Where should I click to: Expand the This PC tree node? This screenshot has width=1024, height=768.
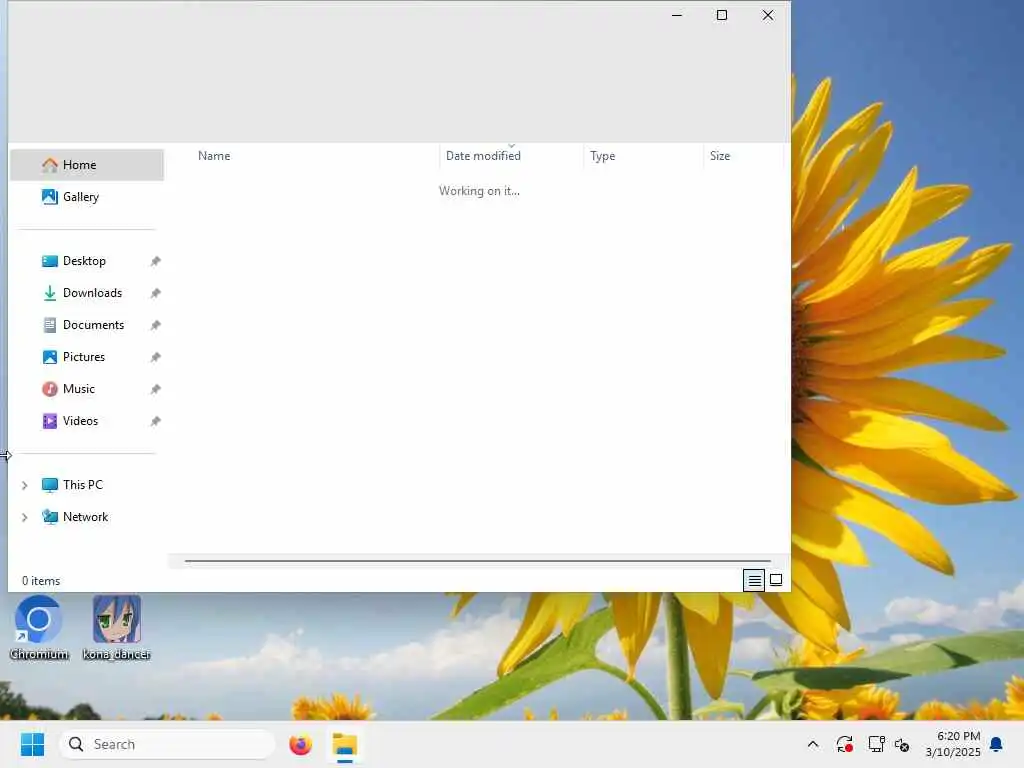click(25, 485)
